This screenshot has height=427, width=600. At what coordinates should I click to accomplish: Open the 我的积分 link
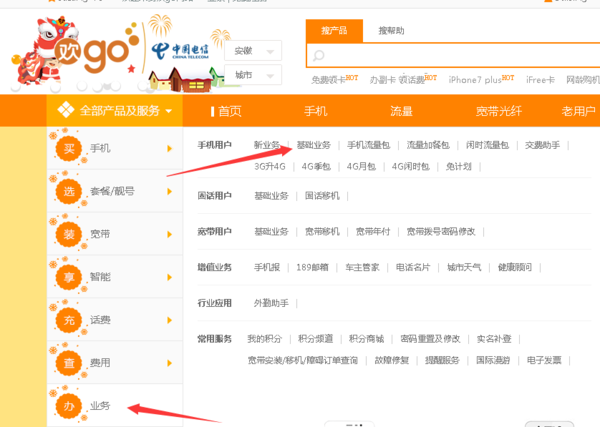264,339
